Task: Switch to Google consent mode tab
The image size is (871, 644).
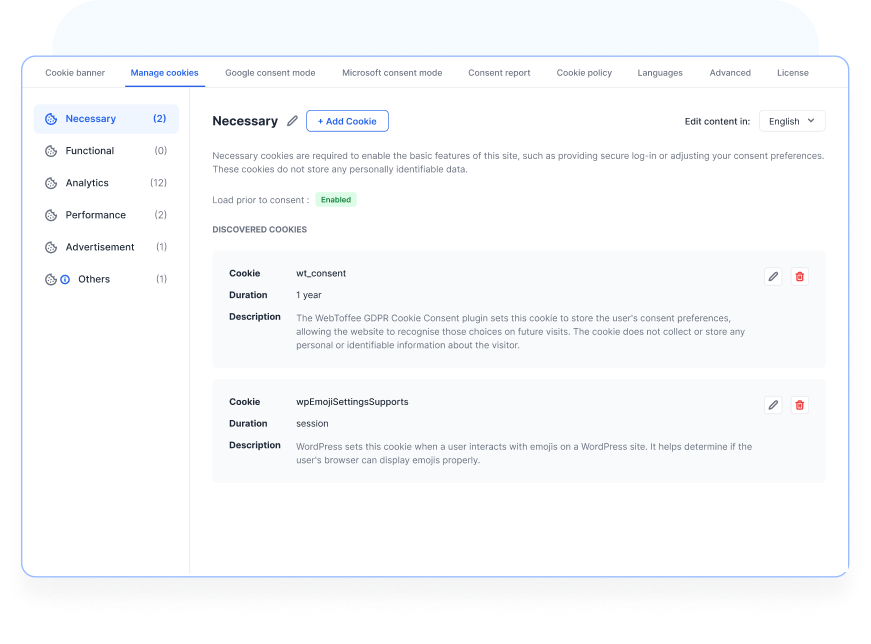Action: (x=270, y=73)
